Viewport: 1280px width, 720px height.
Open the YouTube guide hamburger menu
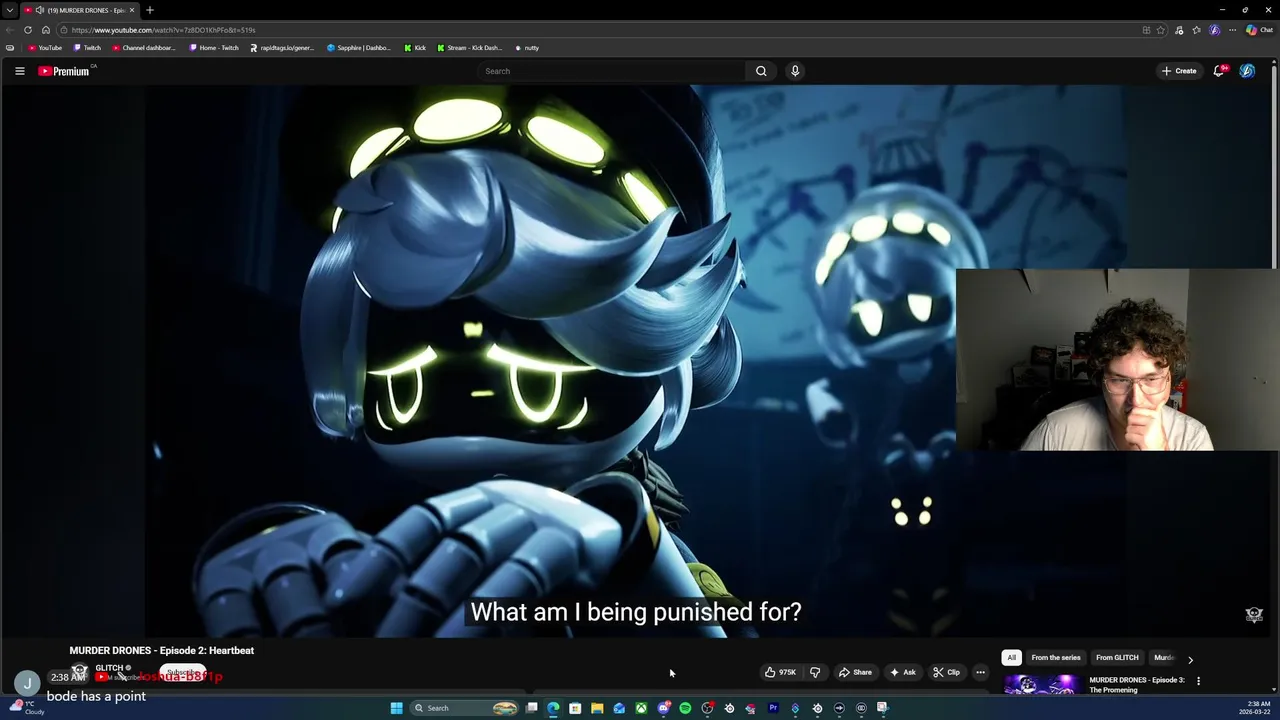(19, 71)
